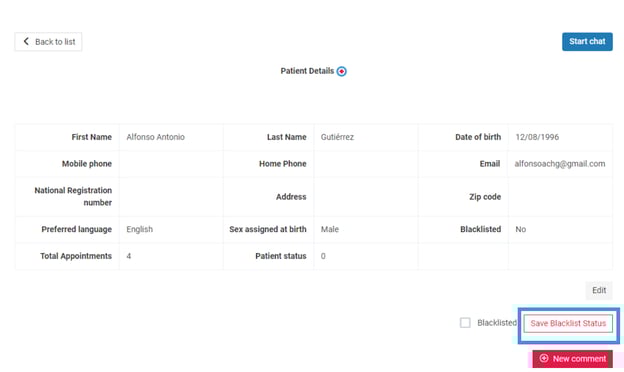Click the Blacklisted checkbox label text
624x372 pixels.
497,323
